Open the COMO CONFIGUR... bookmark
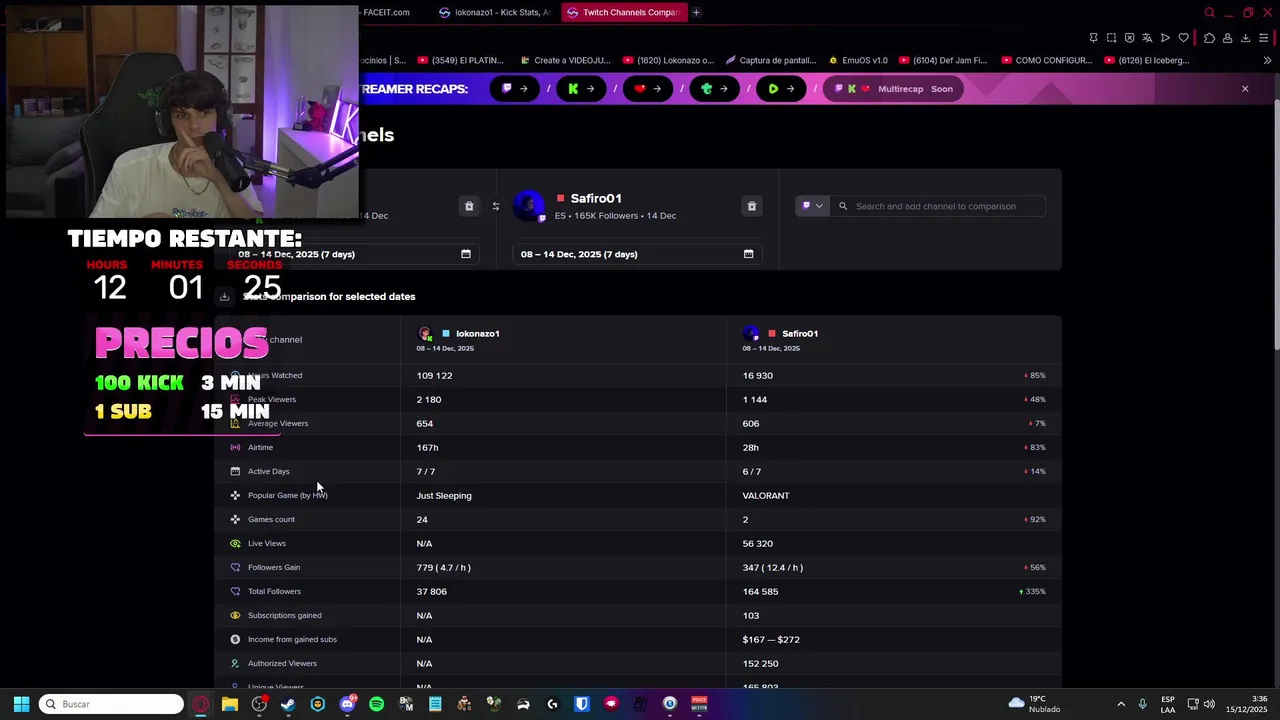The width and height of the screenshot is (1280, 720). (x=1045, y=60)
